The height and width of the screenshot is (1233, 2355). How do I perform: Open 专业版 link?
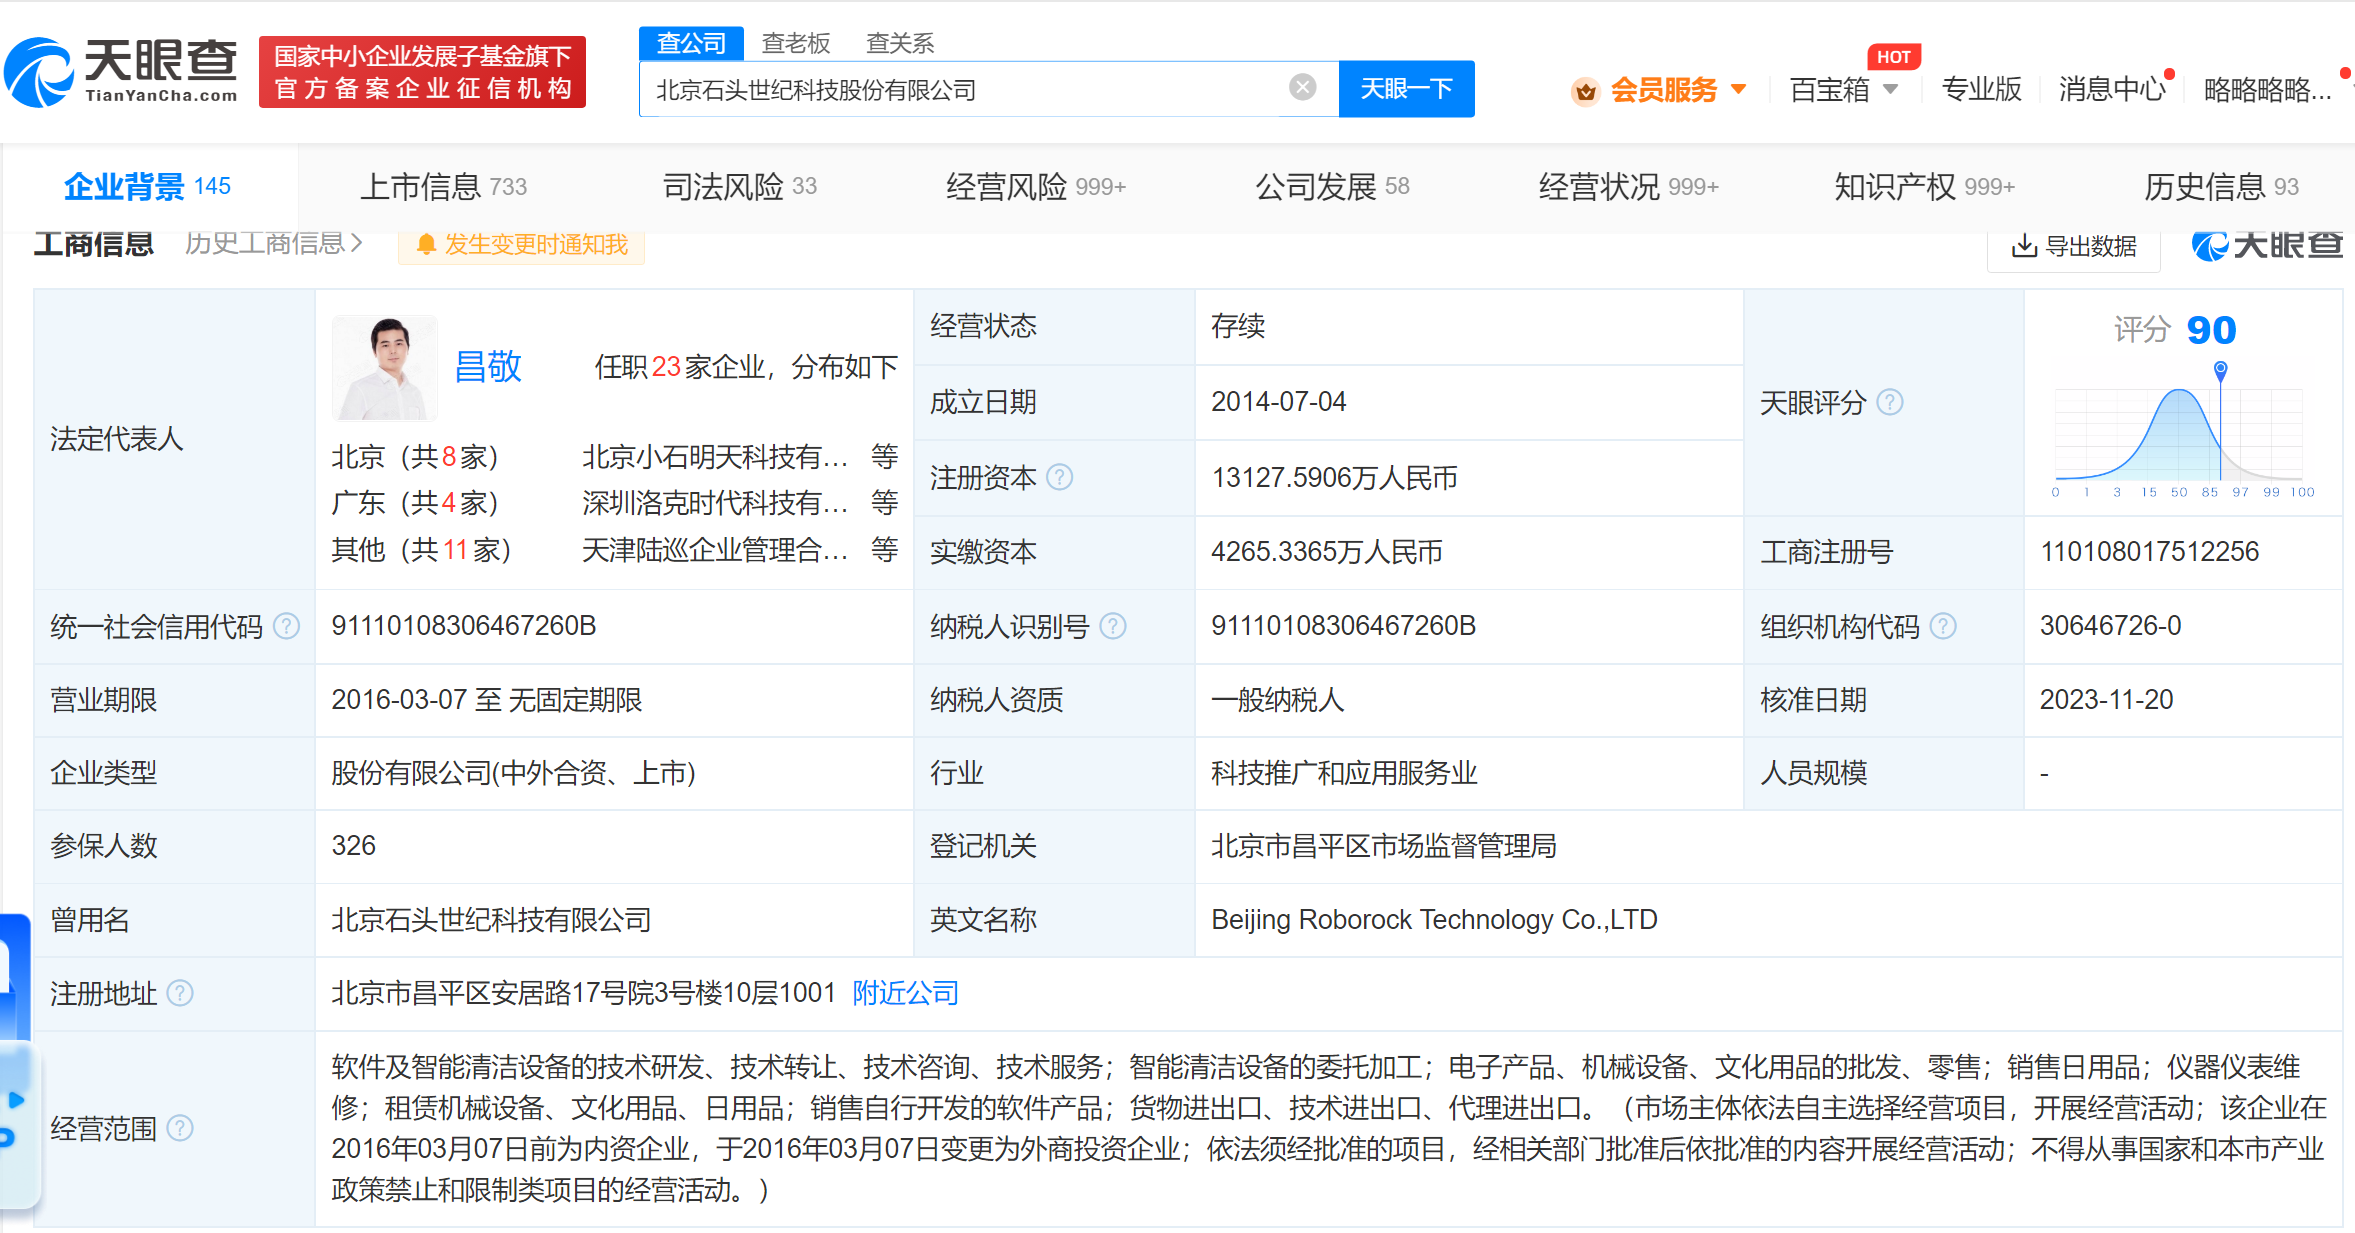pos(1981,89)
